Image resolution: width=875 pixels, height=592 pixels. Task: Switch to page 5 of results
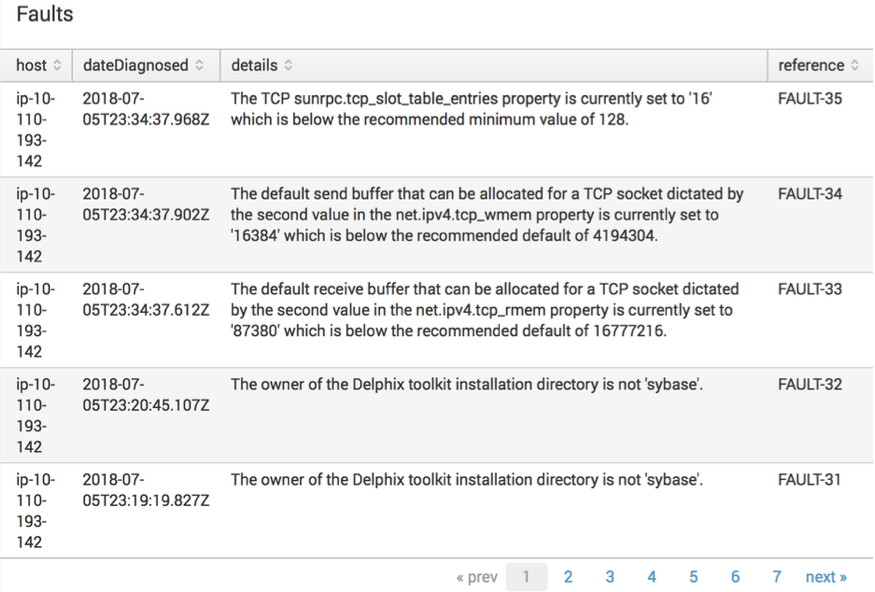693,577
